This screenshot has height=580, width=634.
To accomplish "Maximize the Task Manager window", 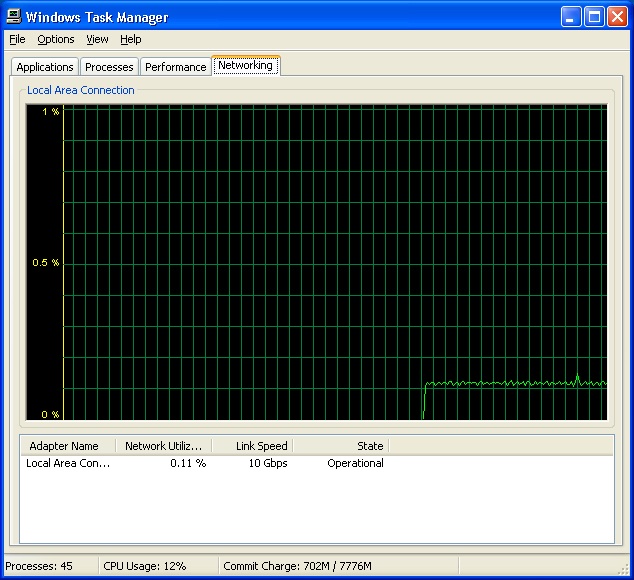I will tap(594, 17).
